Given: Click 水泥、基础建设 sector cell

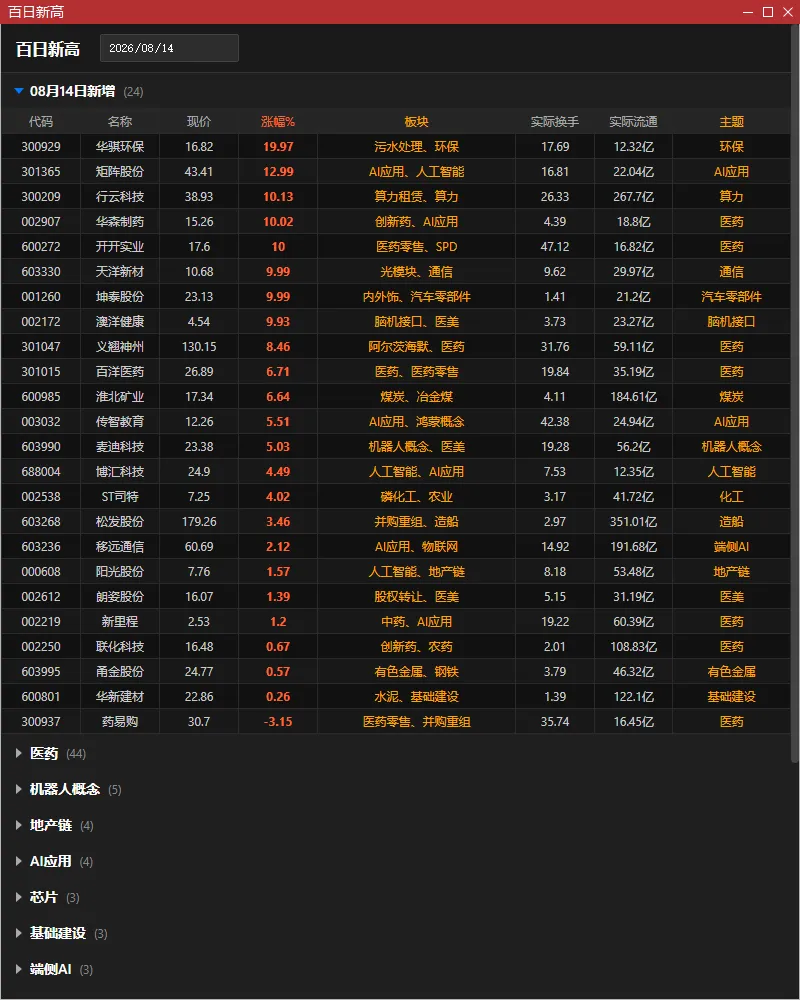Looking at the screenshot, I should 417,696.
